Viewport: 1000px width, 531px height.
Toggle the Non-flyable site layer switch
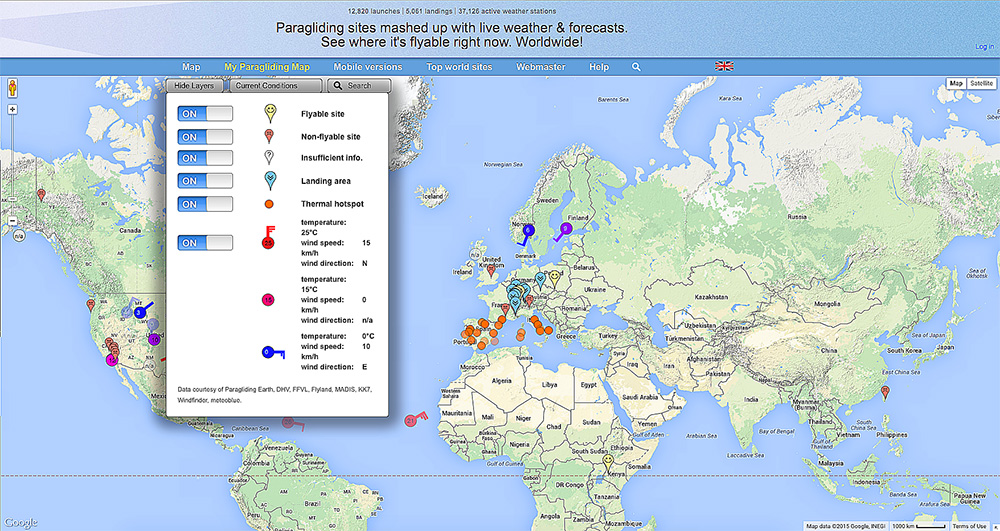[x=205, y=136]
